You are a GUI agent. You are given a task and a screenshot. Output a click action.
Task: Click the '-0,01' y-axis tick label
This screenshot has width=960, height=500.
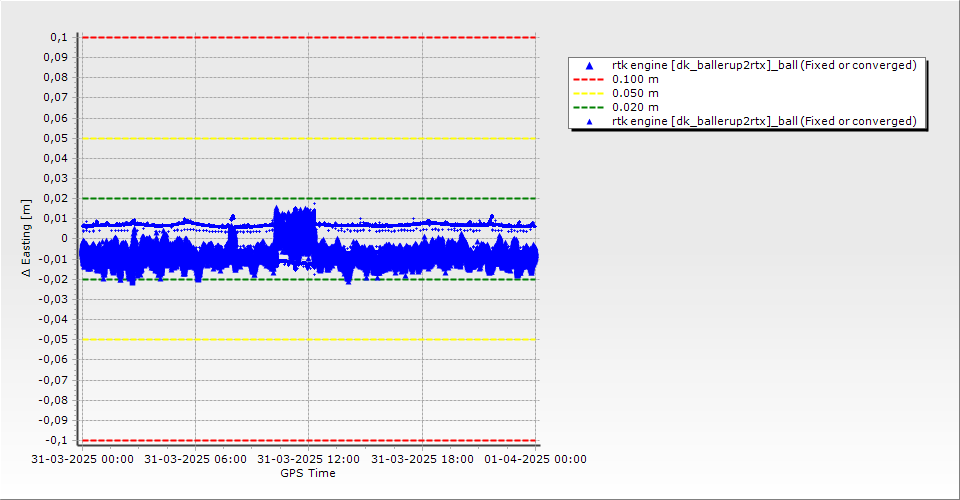pyautogui.click(x=54, y=259)
